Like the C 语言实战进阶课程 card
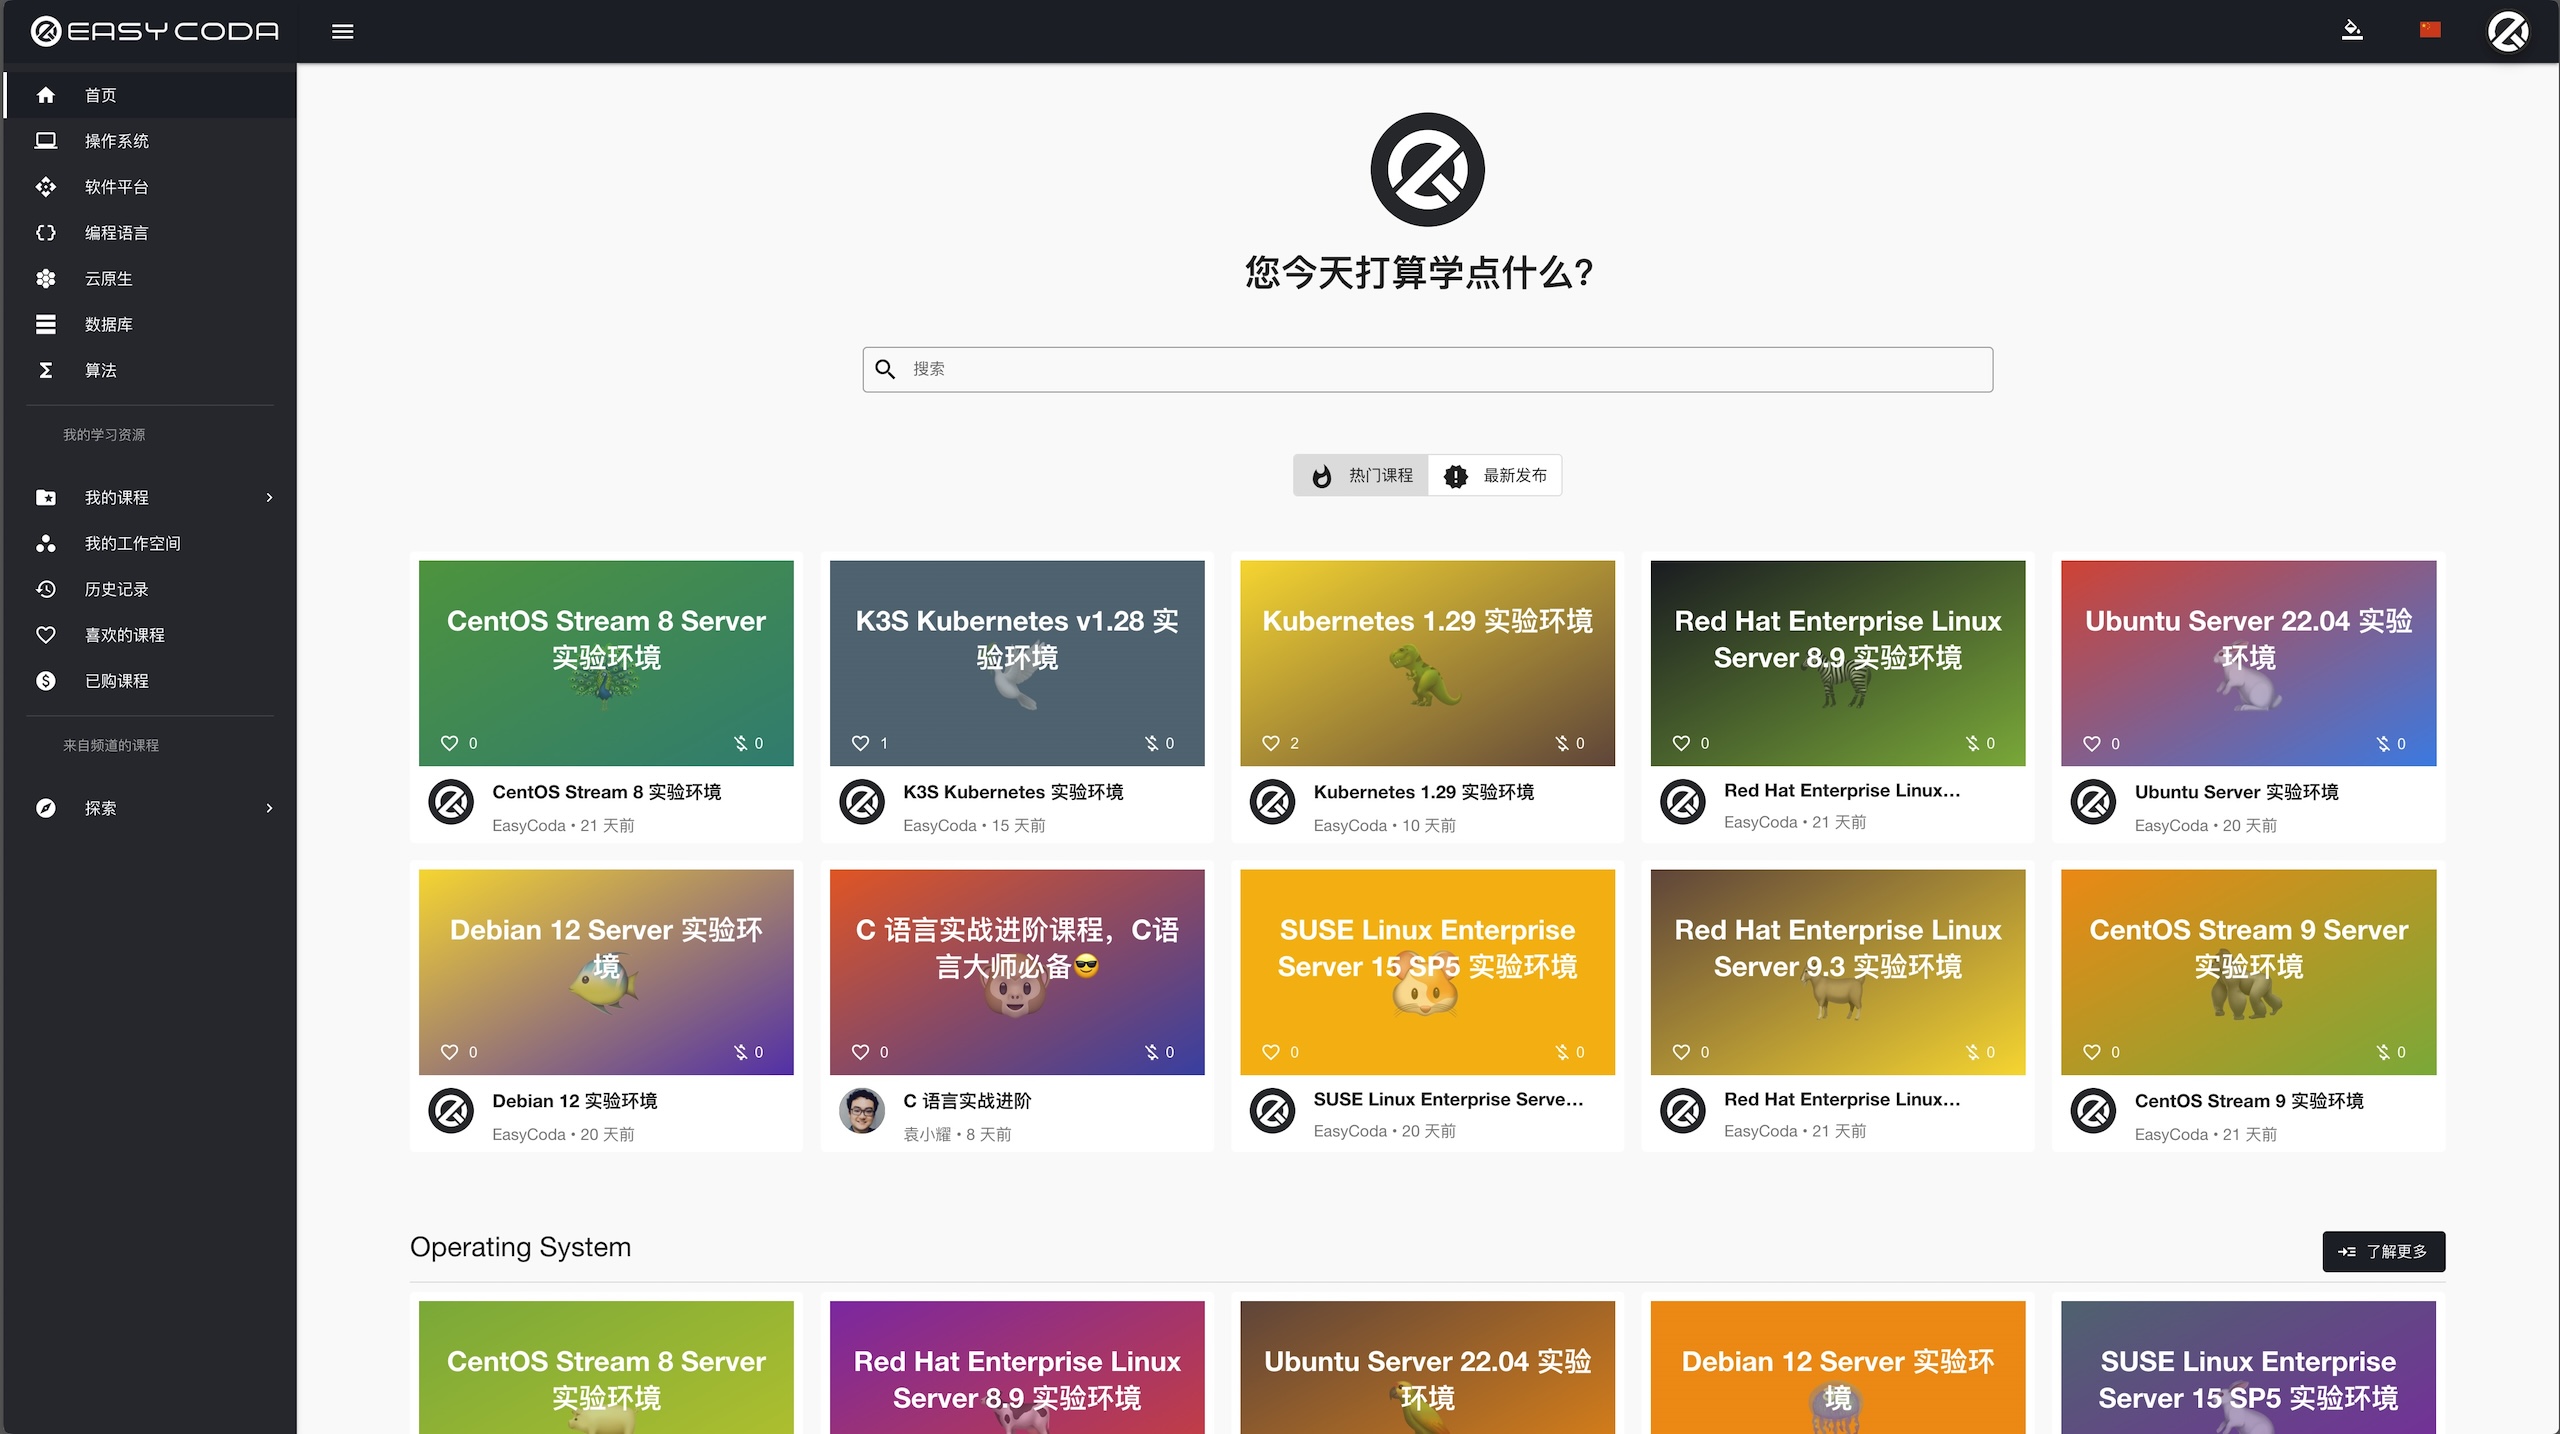Screen dimensions: 2560x1434 pyautogui.click(x=860, y=1052)
